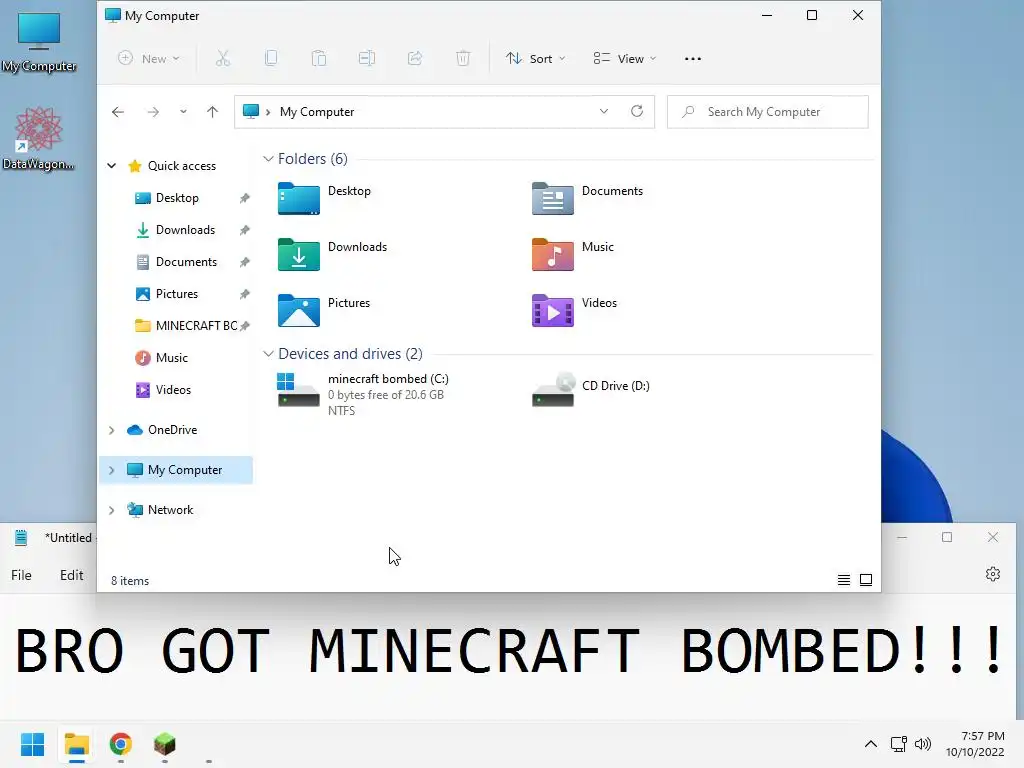Collapse Devices and drives (2) group
The width and height of the screenshot is (1024, 768).
(268, 353)
